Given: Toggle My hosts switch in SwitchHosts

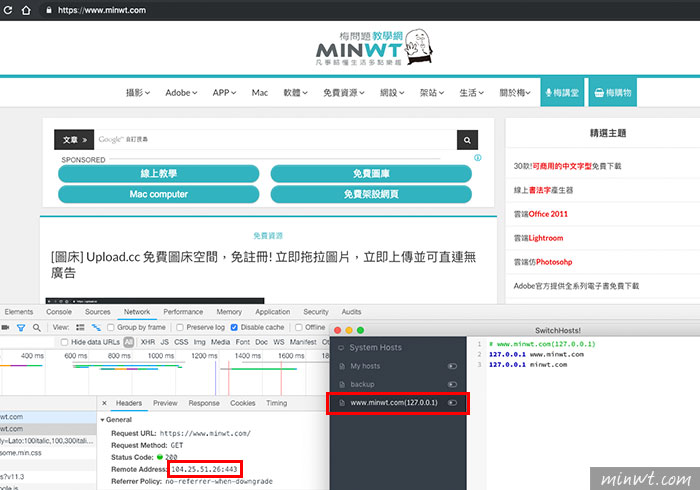Looking at the screenshot, I should click(x=452, y=366).
